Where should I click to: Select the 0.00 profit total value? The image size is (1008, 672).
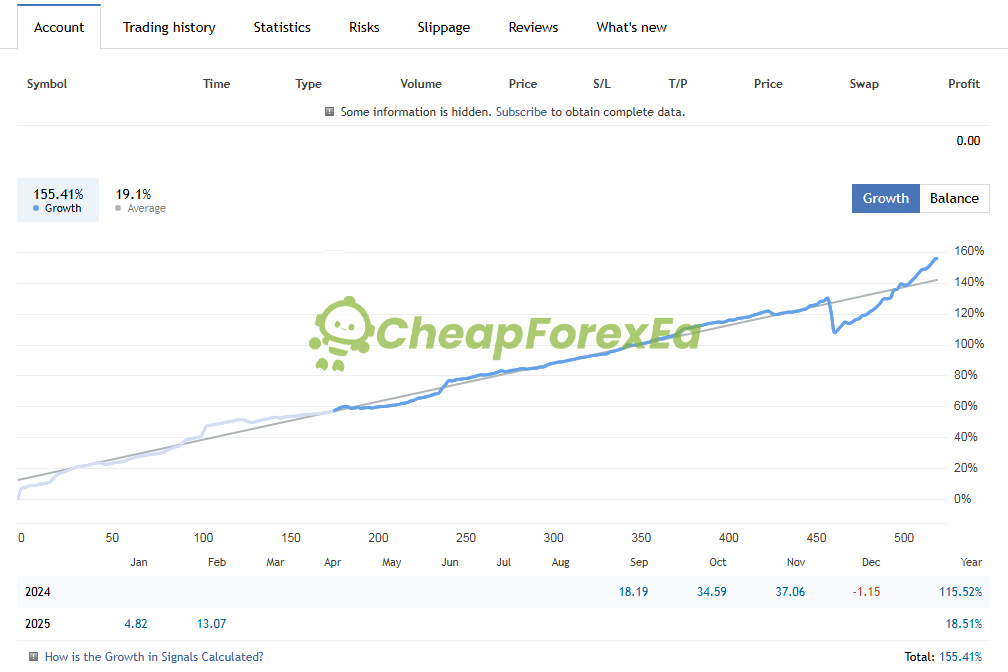point(968,141)
